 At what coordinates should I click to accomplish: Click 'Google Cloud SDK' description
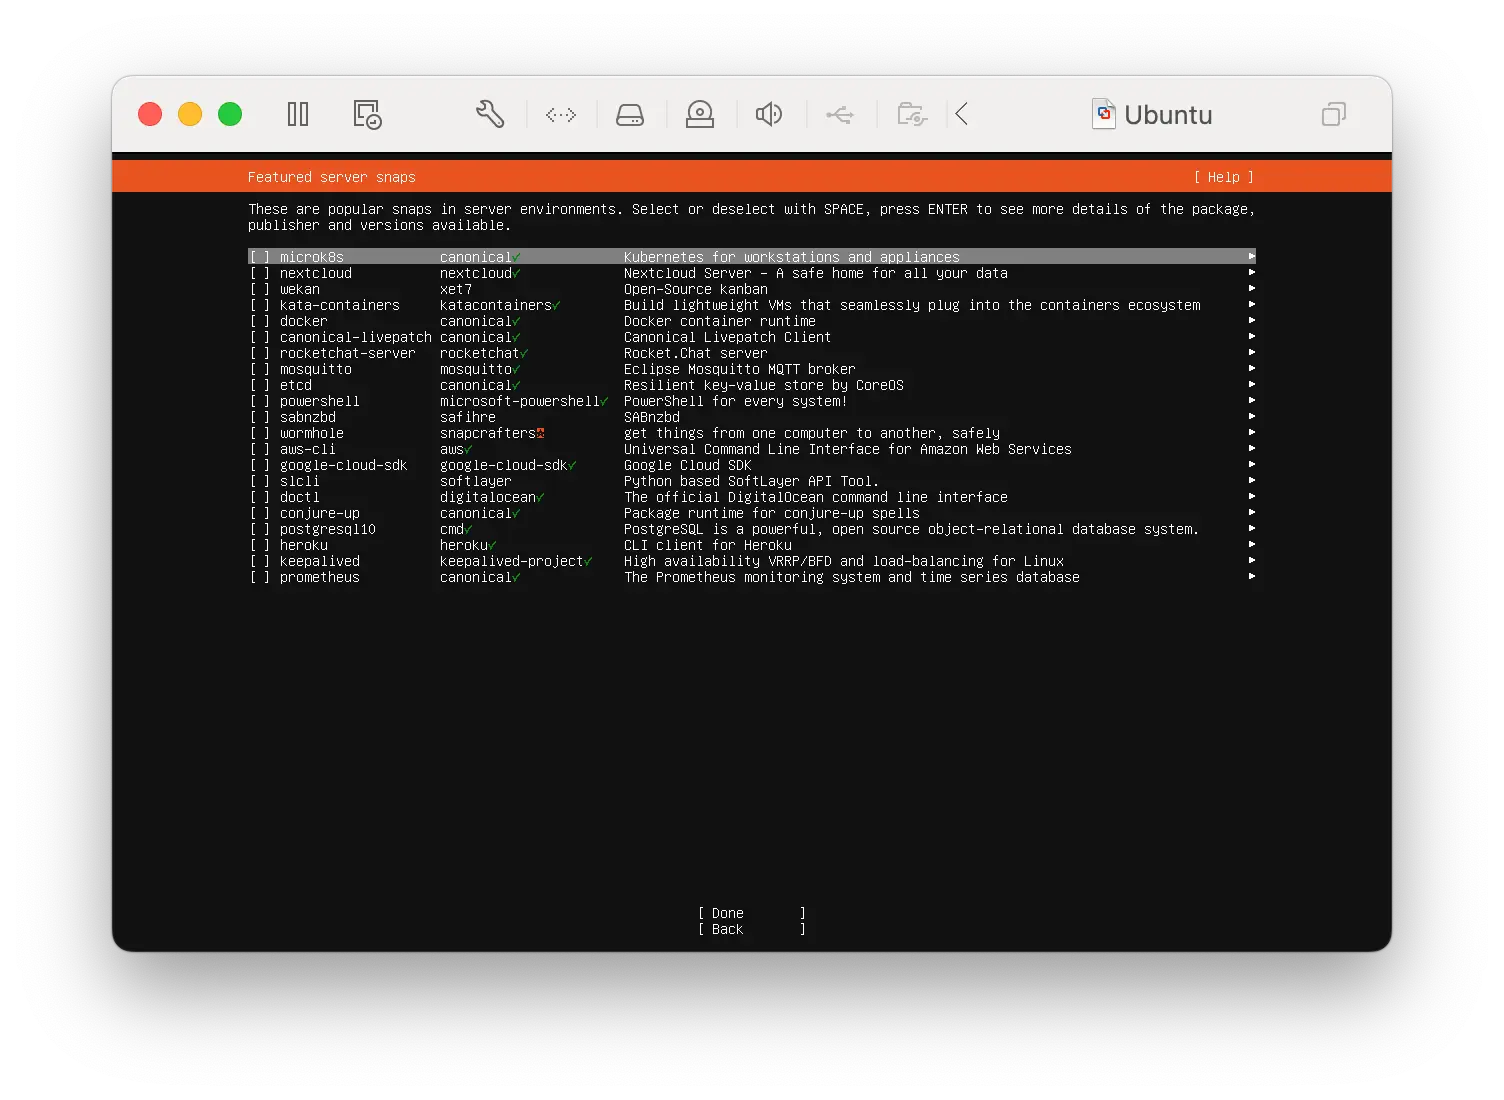[x=688, y=465]
